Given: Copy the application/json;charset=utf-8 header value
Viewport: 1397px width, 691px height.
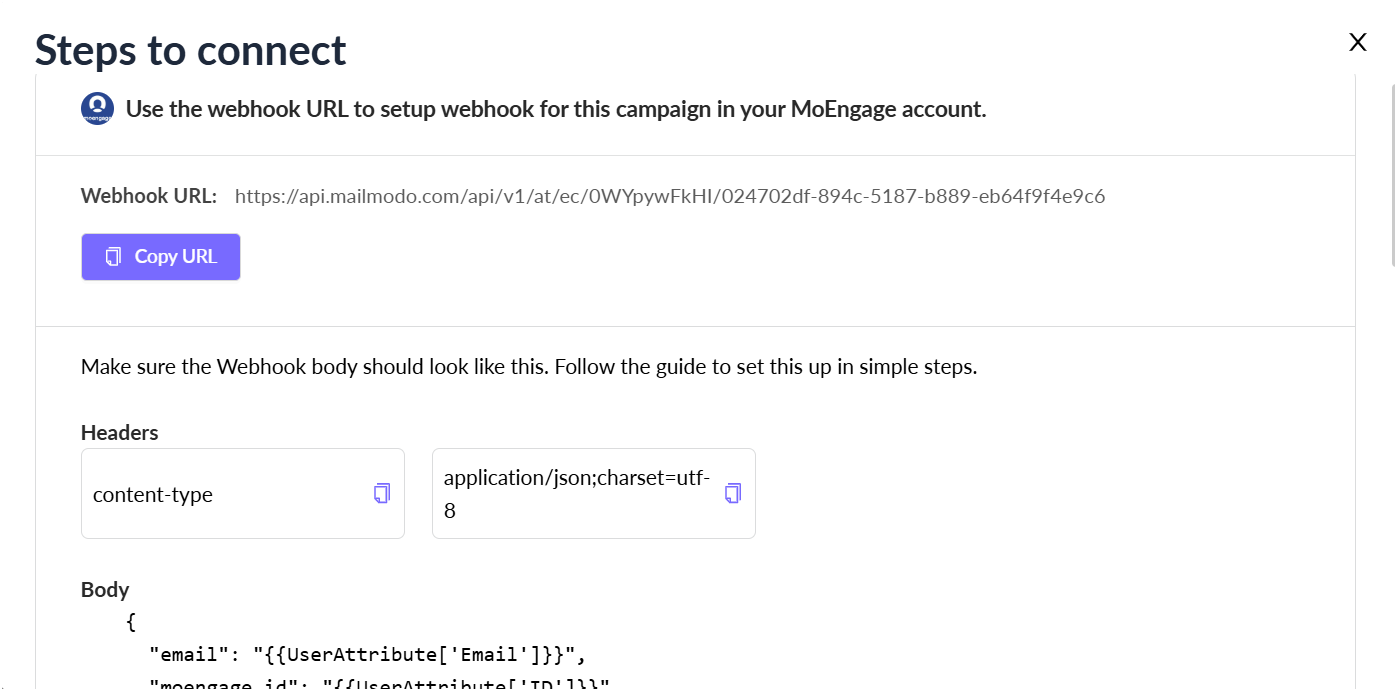Looking at the screenshot, I should coord(733,493).
